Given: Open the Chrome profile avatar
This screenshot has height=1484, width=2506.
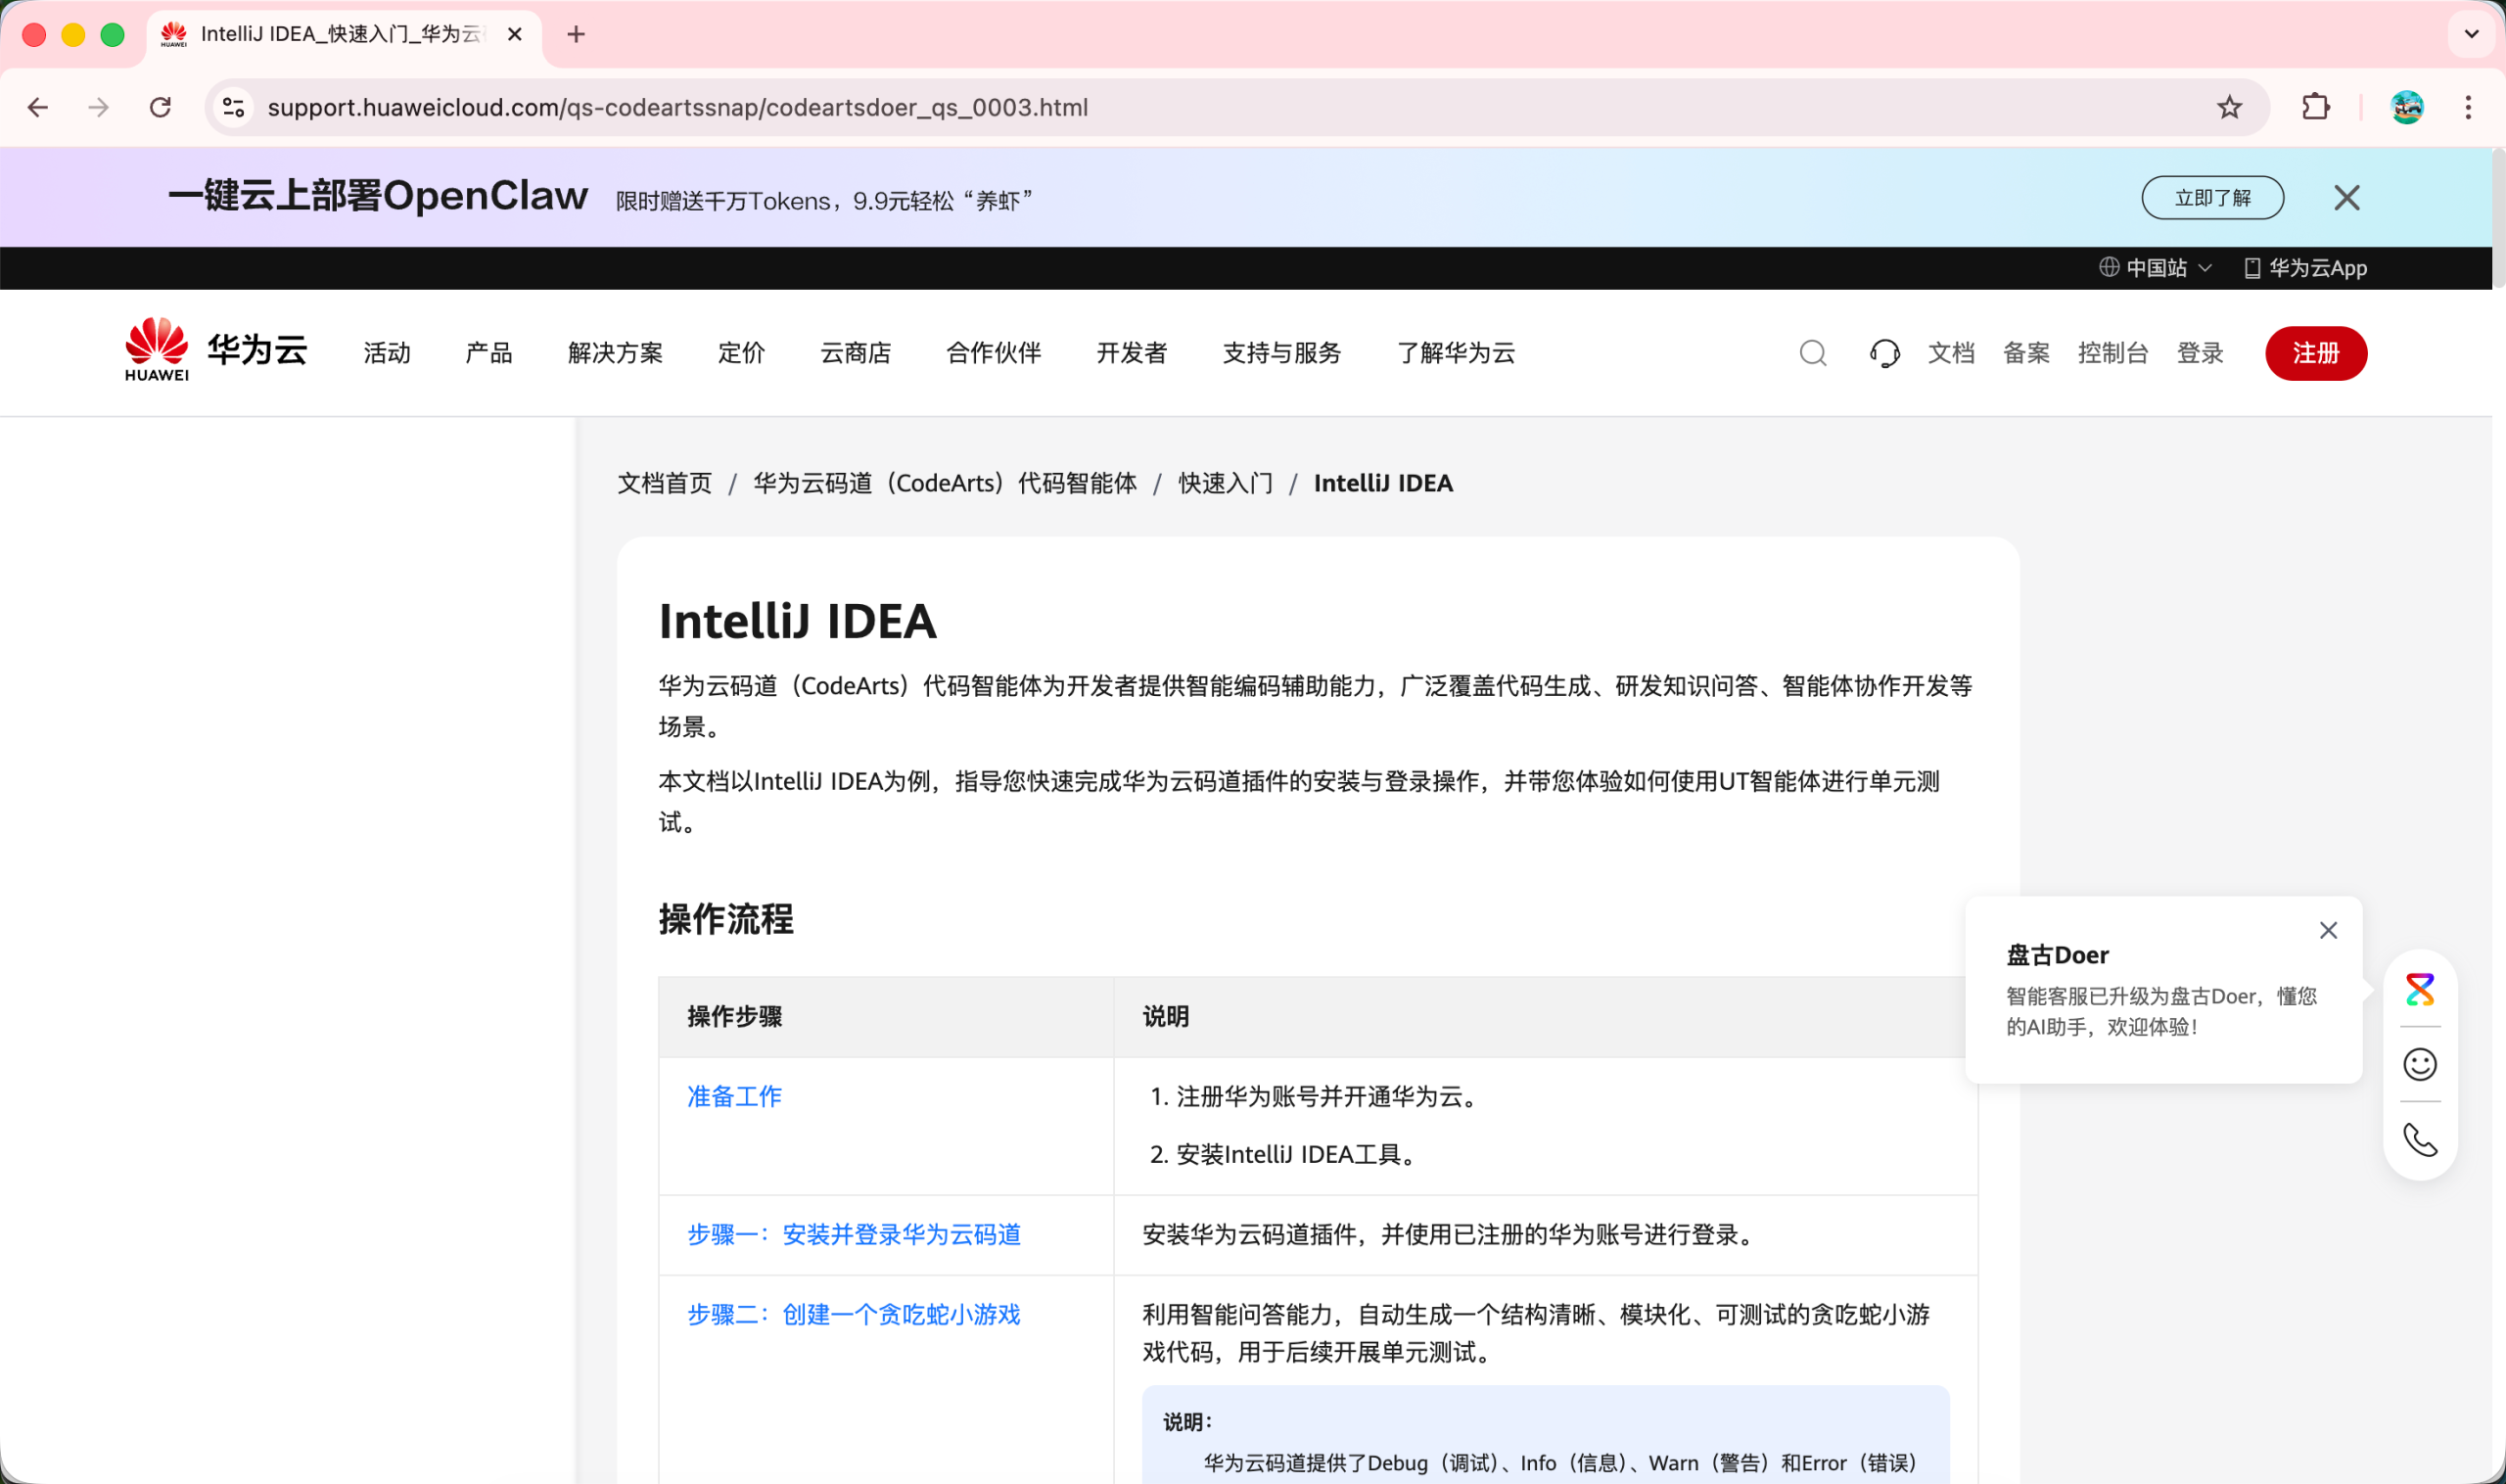Looking at the screenshot, I should coord(2407,107).
